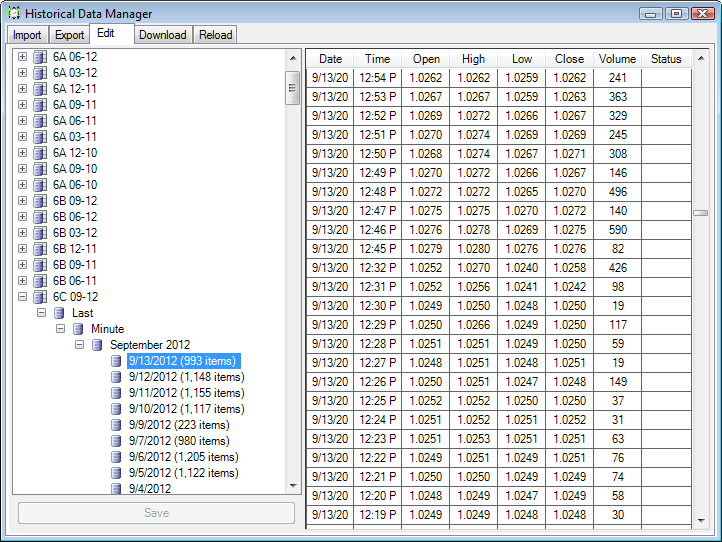Click the database icon beside 6A 12-10
This screenshot has height=542, width=722.
pyautogui.click(x=40, y=153)
